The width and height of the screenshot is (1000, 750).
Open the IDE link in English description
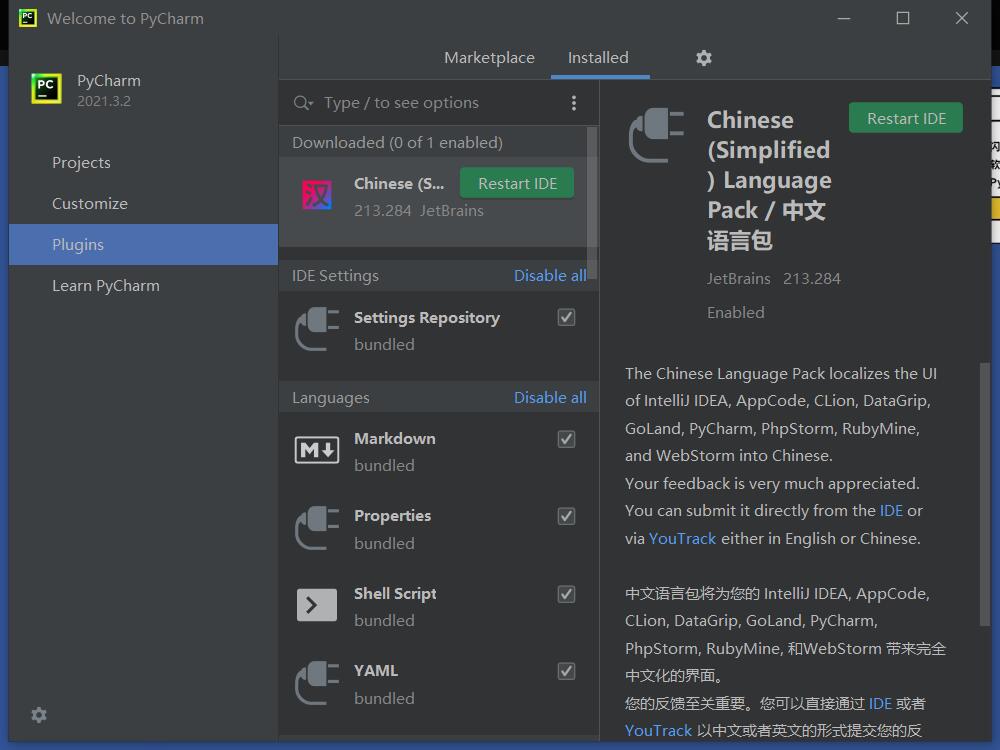point(891,511)
